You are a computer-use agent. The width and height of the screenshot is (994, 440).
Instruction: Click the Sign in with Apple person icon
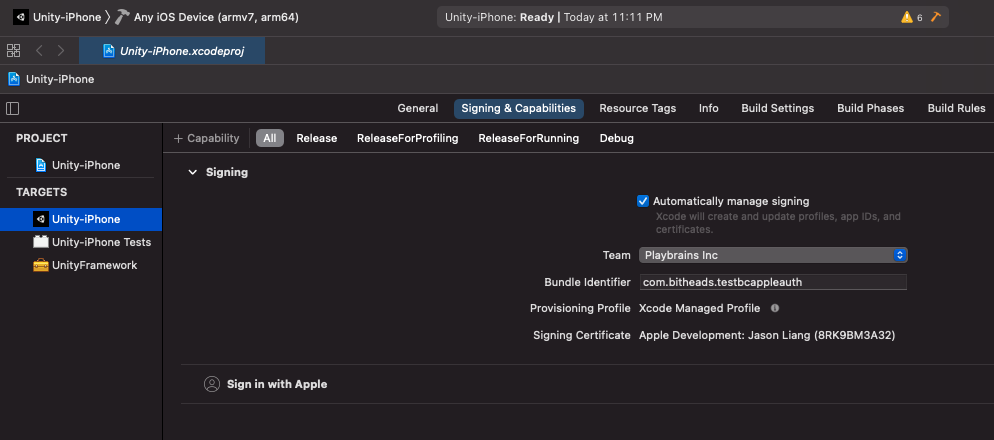click(212, 384)
